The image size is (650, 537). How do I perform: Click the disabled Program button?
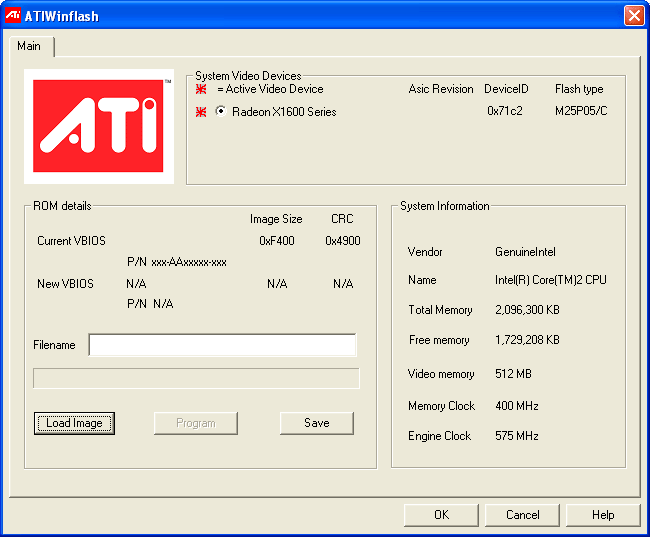coord(196,423)
